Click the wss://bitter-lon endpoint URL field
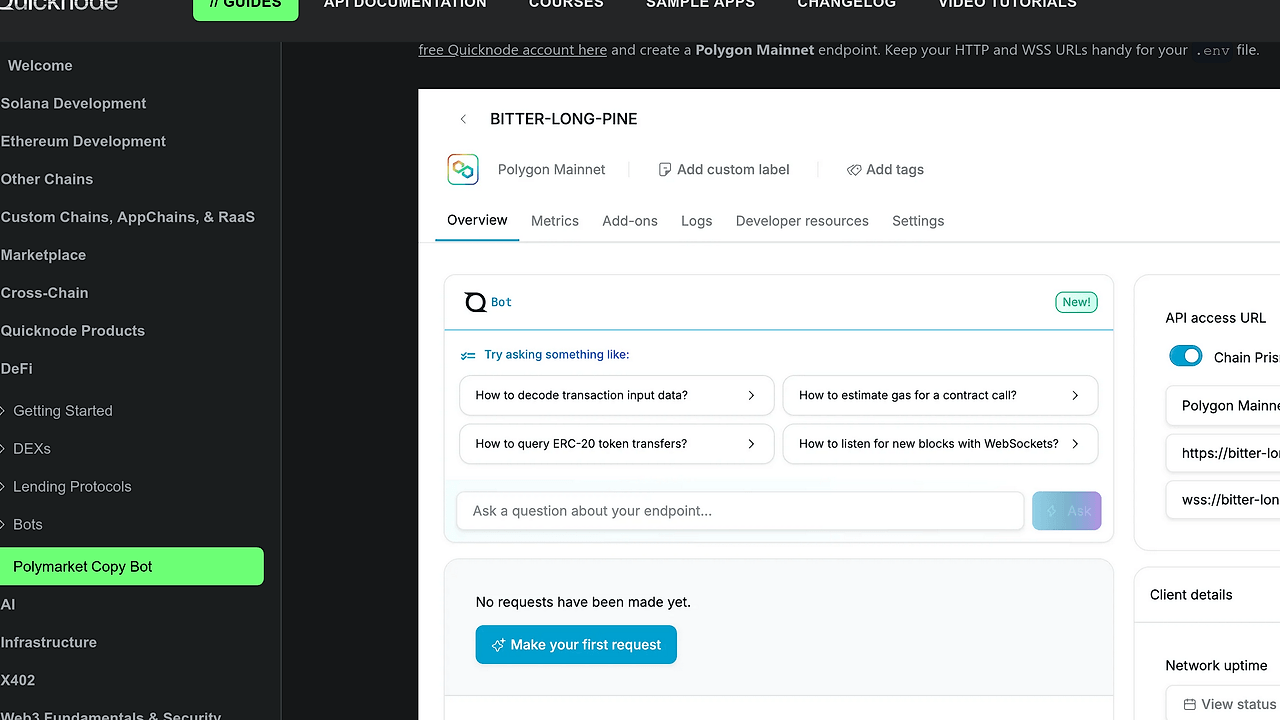This screenshot has width=1280, height=720. click(x=1223, y=500)
